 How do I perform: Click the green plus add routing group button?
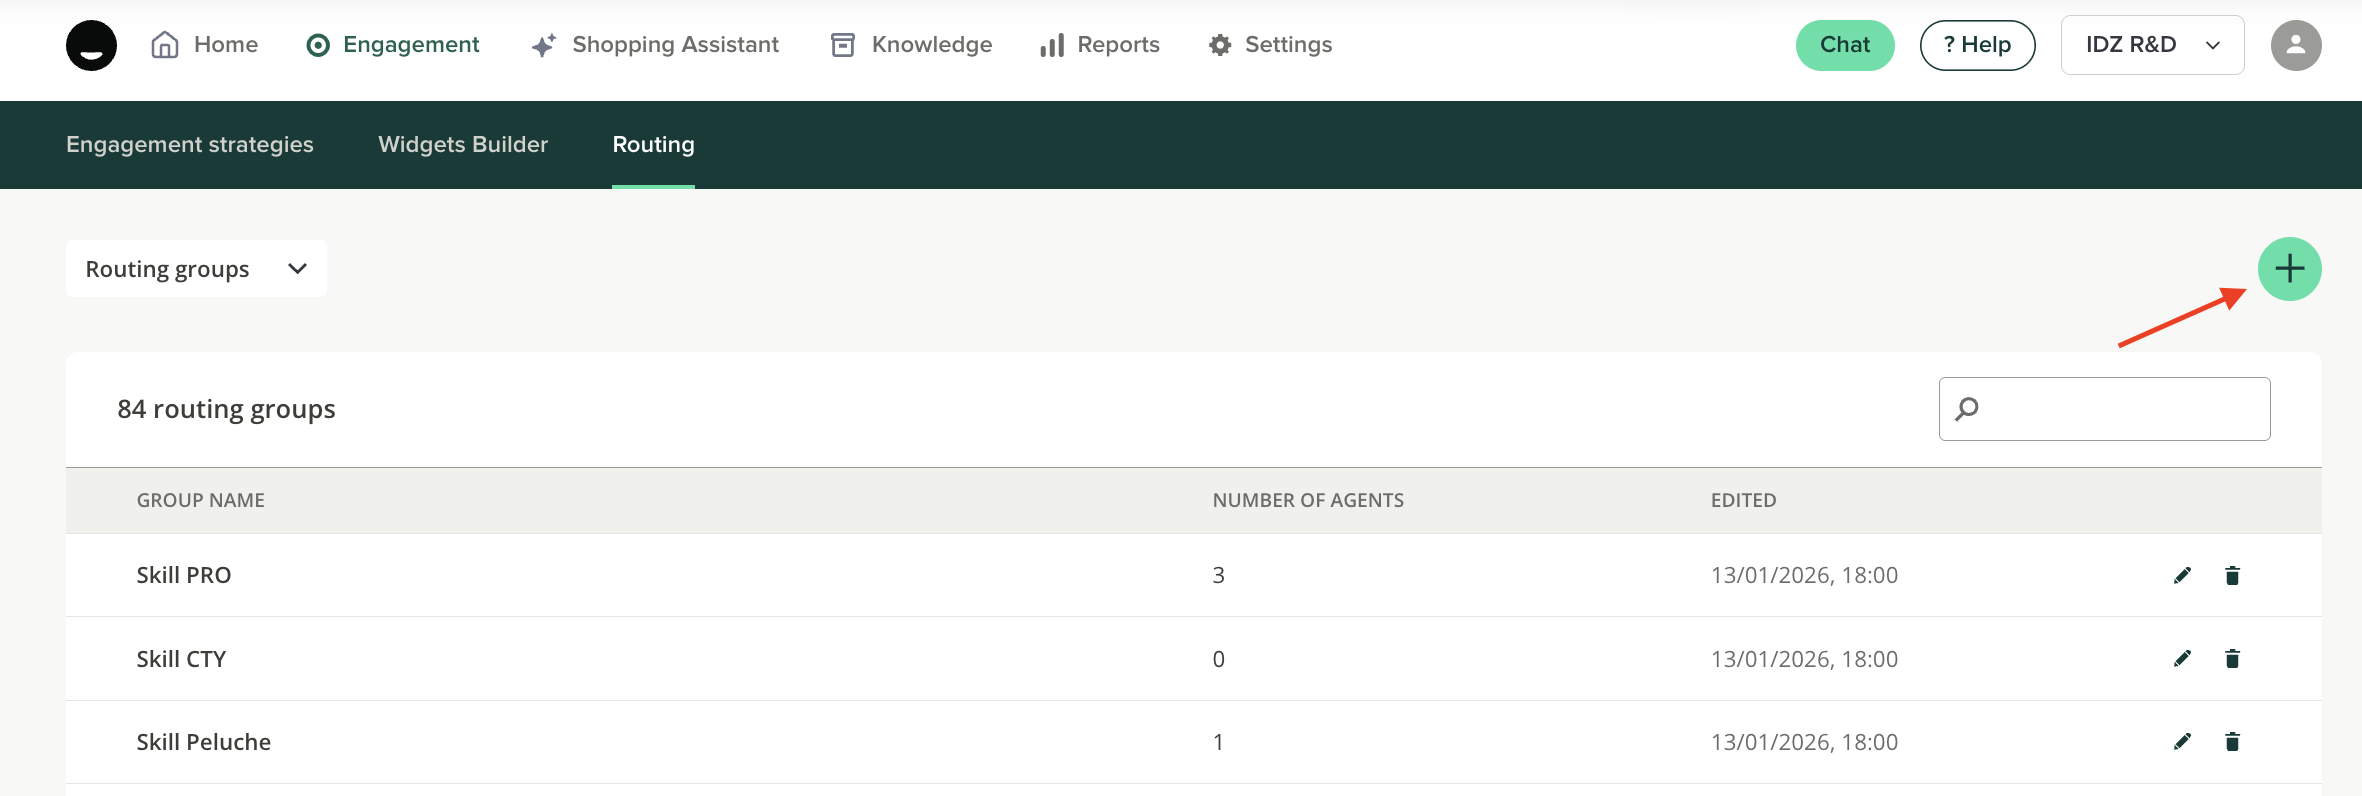tap(2289, 269)
